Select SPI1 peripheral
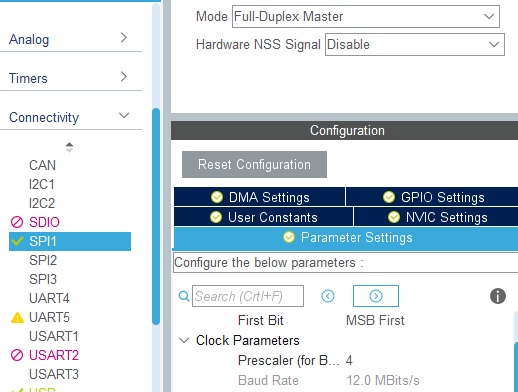The height and width of the screenshot is (392, 518). [70, 241]
